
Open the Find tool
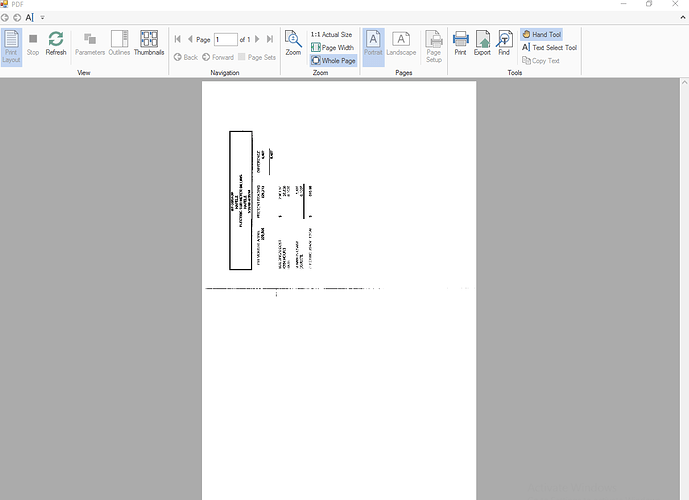pyautogui.click(x=504, y=43)
